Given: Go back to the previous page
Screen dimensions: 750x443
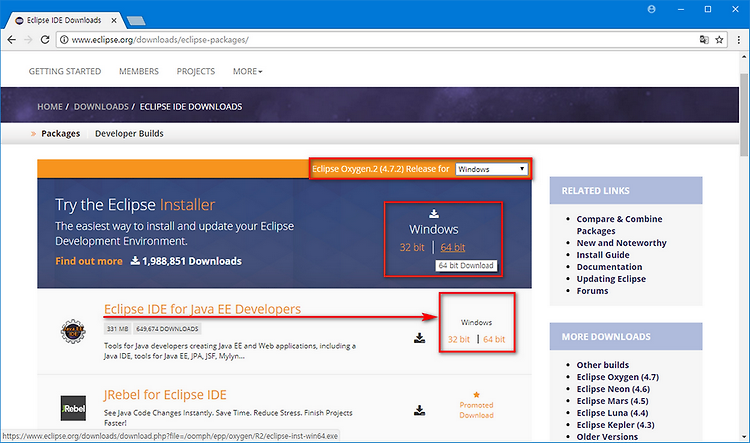Looking at the screenshot, I should click(11, 40).
